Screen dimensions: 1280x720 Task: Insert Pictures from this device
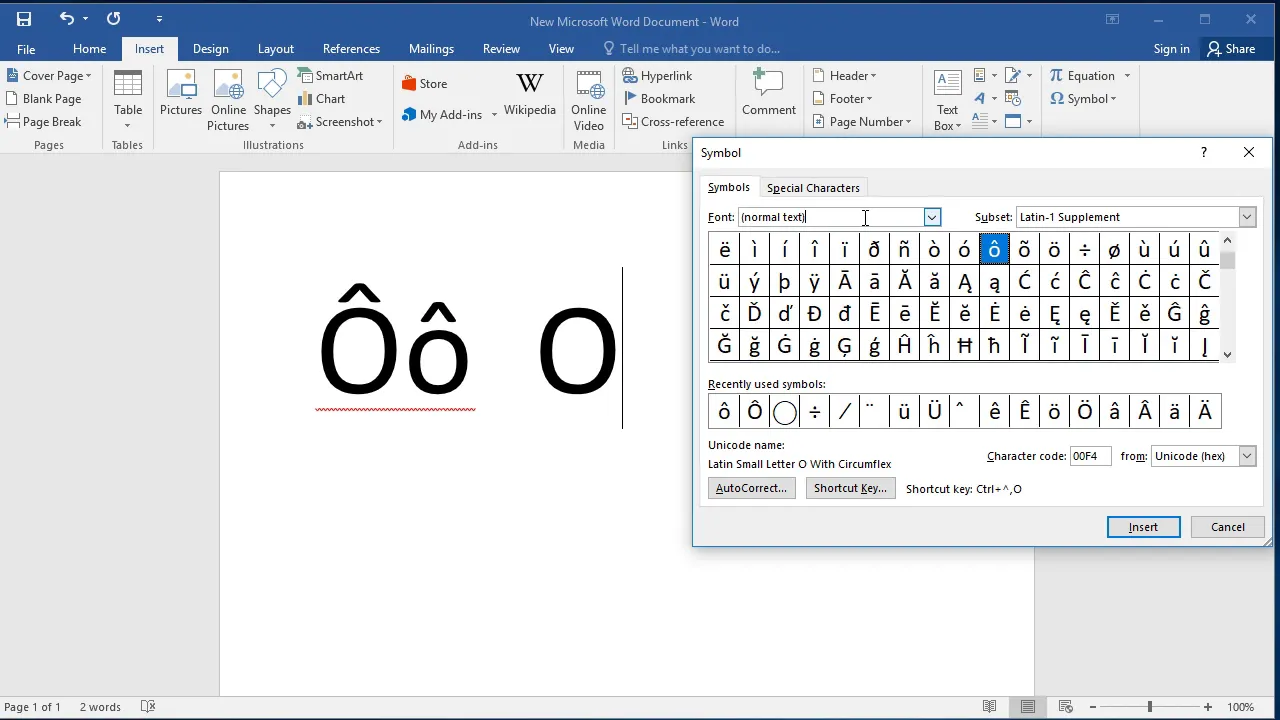[x=181, y=94]
